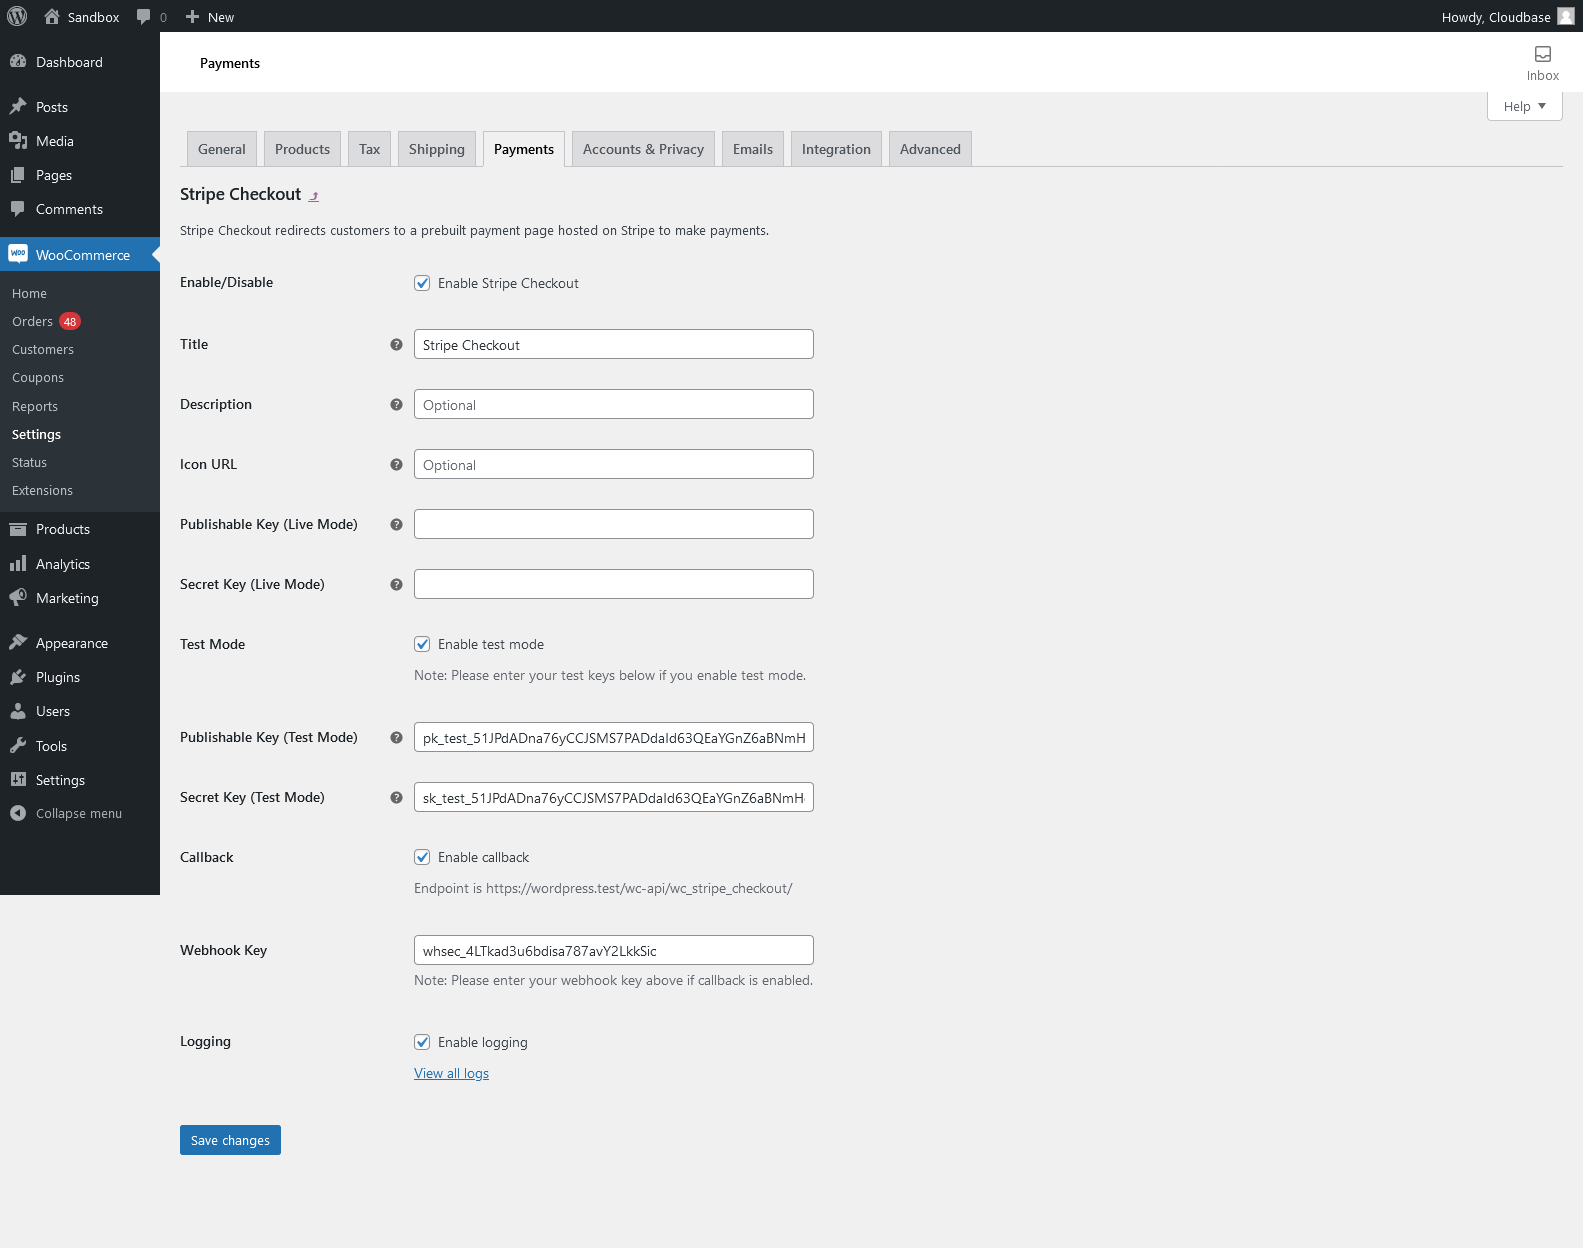1583x1248 pixels.
Task: Click the help tooltip icon for Description
Action: pos(396,404)
